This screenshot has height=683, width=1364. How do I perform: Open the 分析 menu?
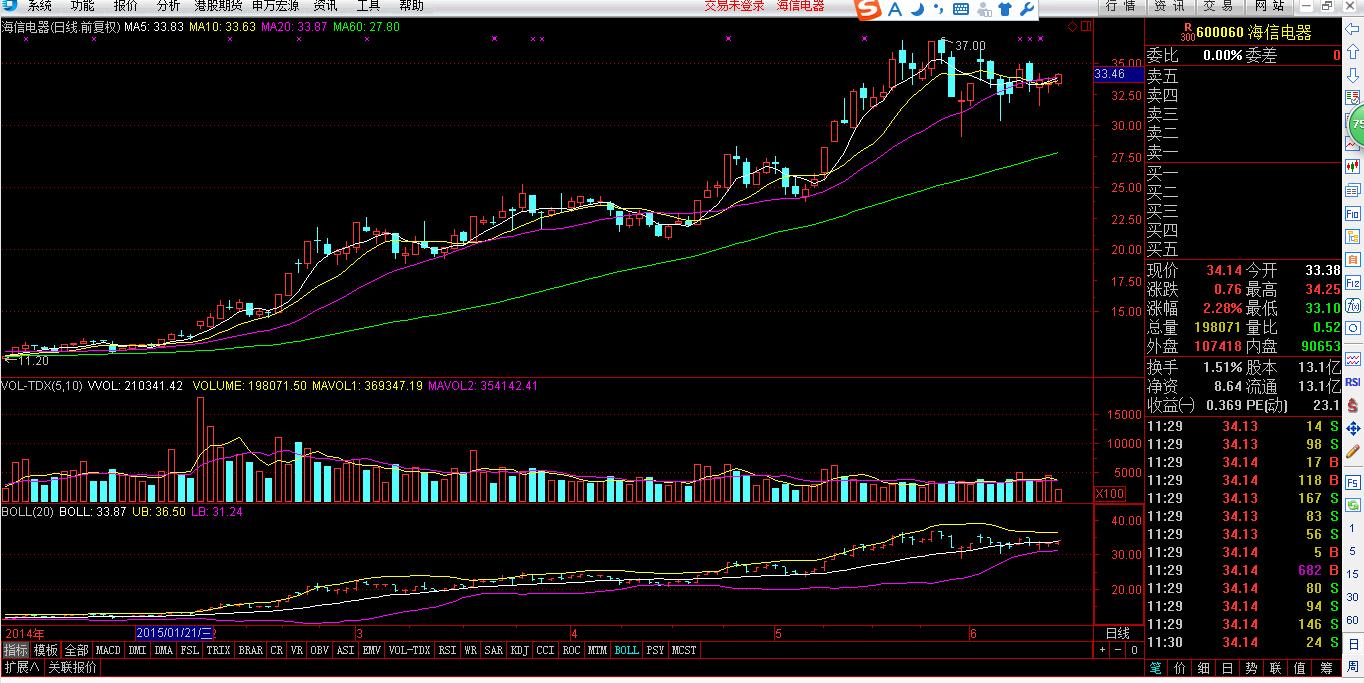point(168,6)
